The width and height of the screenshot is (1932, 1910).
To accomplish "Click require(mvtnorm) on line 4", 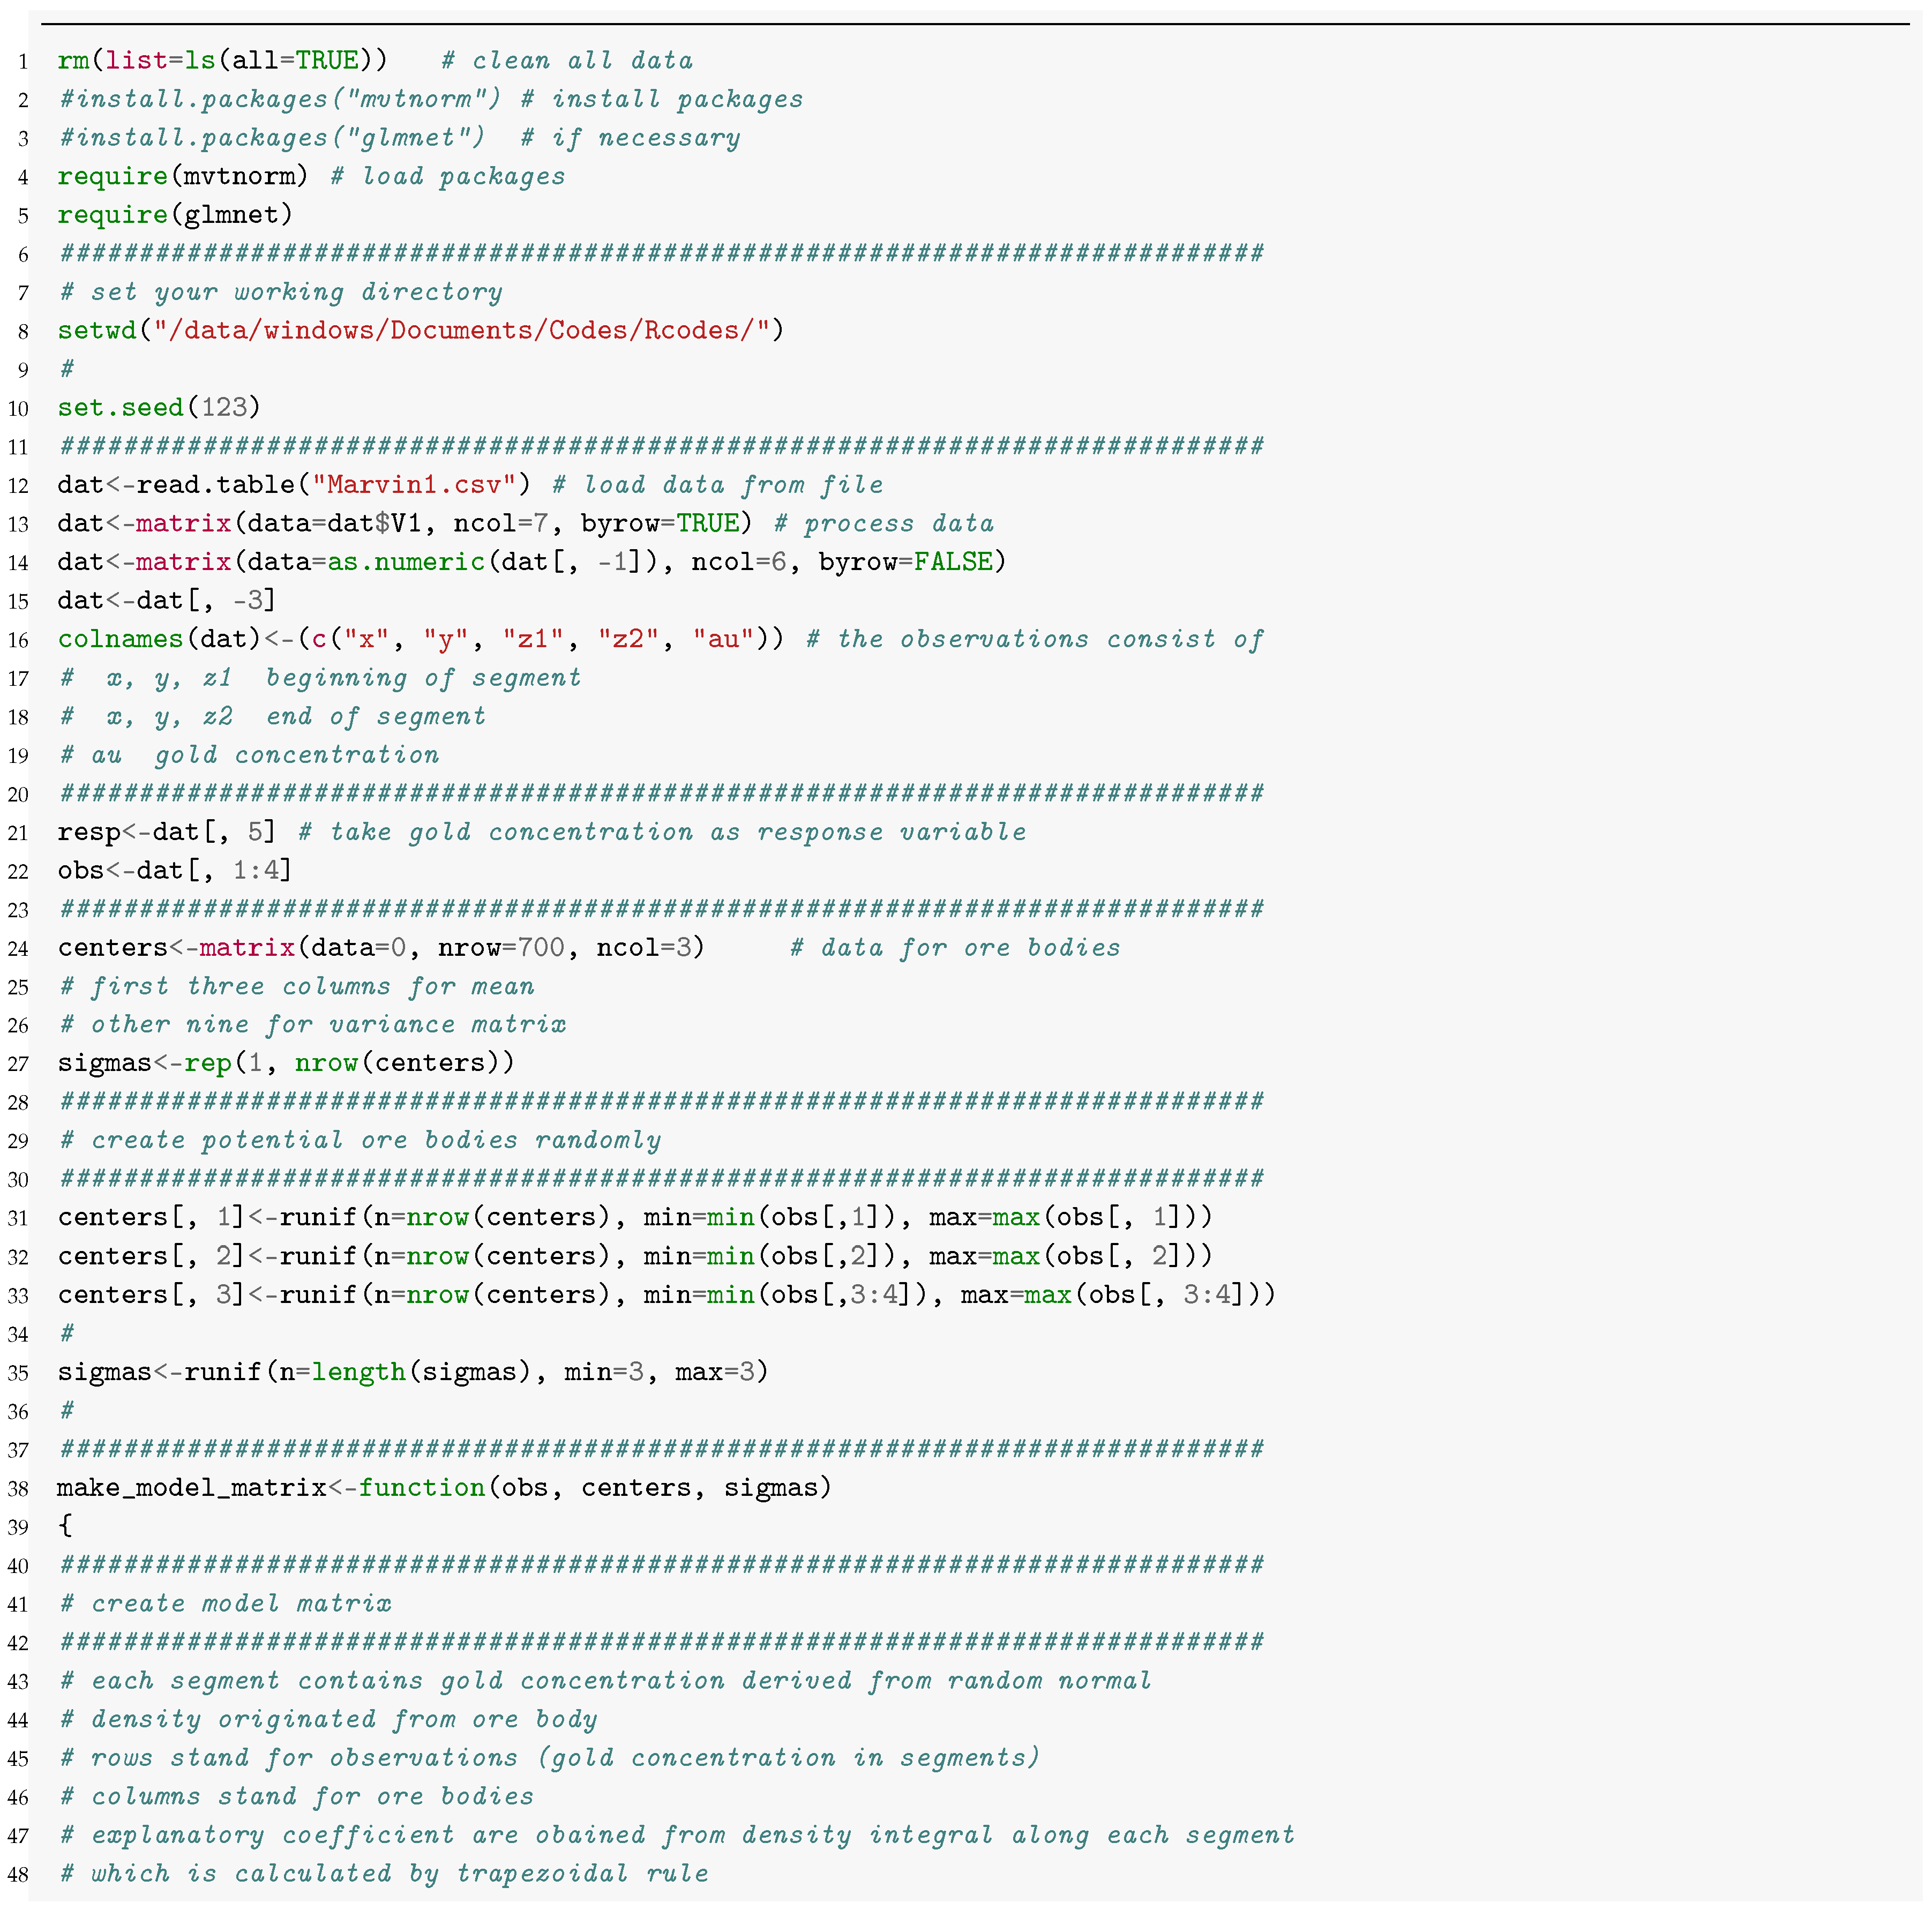I will tap(182, 177).
